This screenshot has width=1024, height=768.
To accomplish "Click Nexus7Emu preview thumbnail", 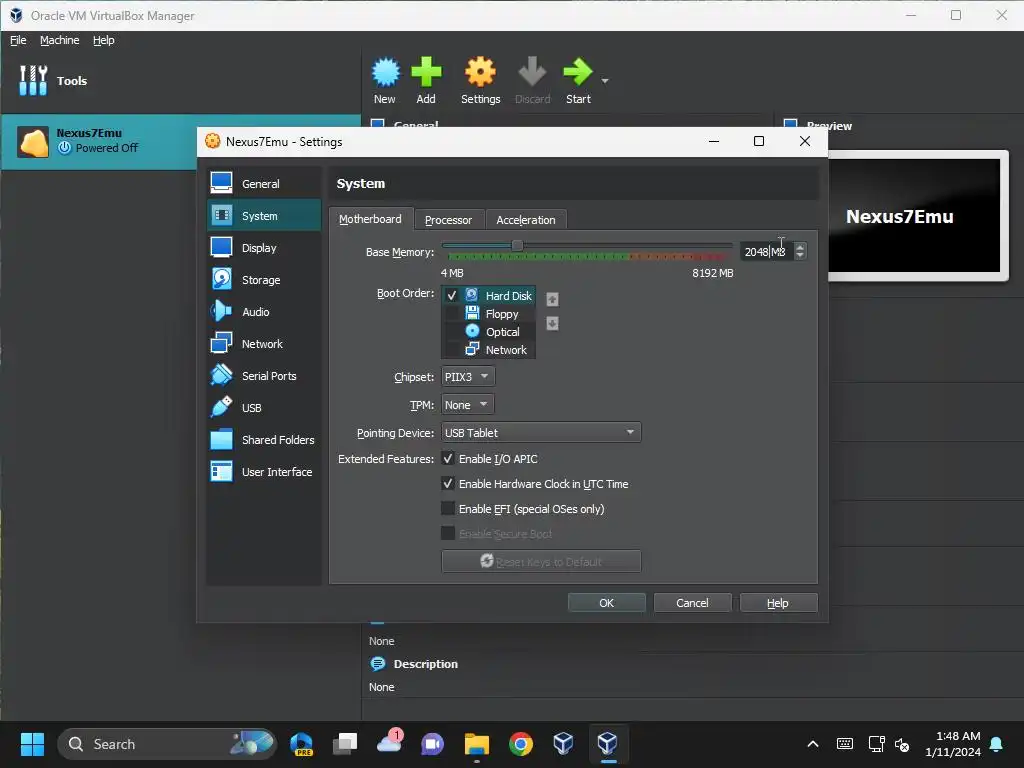I will 914,216.
